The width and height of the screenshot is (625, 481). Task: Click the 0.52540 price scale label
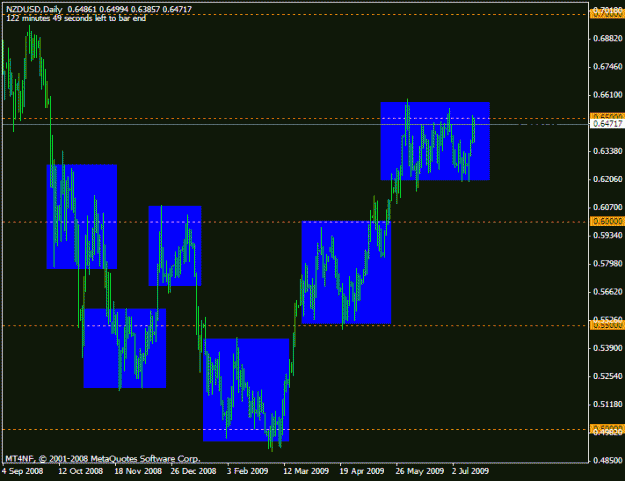click(x=607, y=376)
